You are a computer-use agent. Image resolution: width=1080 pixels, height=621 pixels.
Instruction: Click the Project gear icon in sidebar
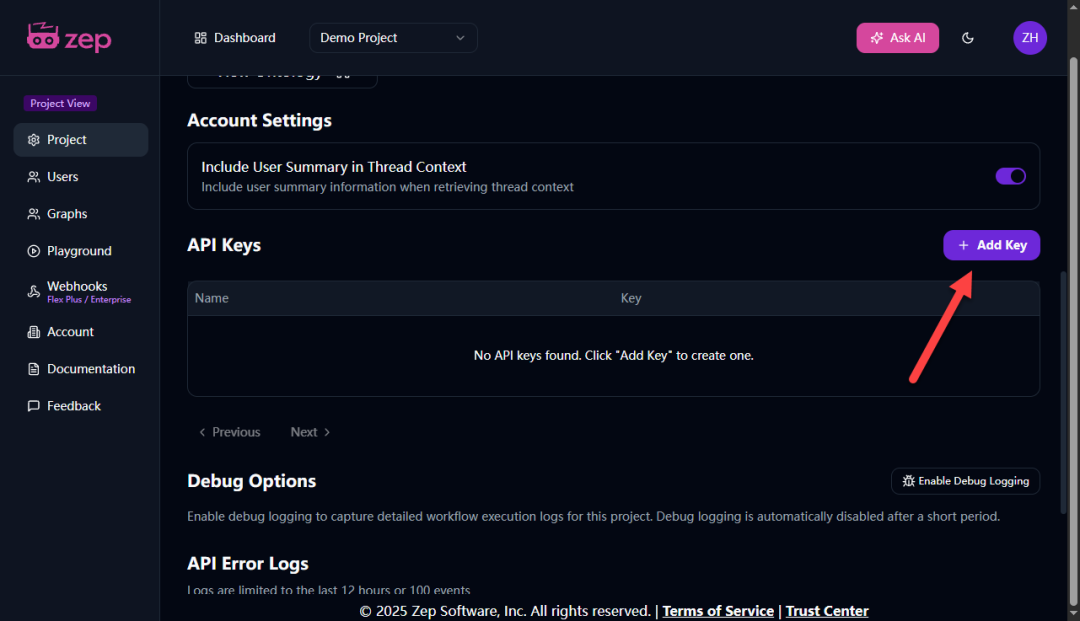[34, 140]
